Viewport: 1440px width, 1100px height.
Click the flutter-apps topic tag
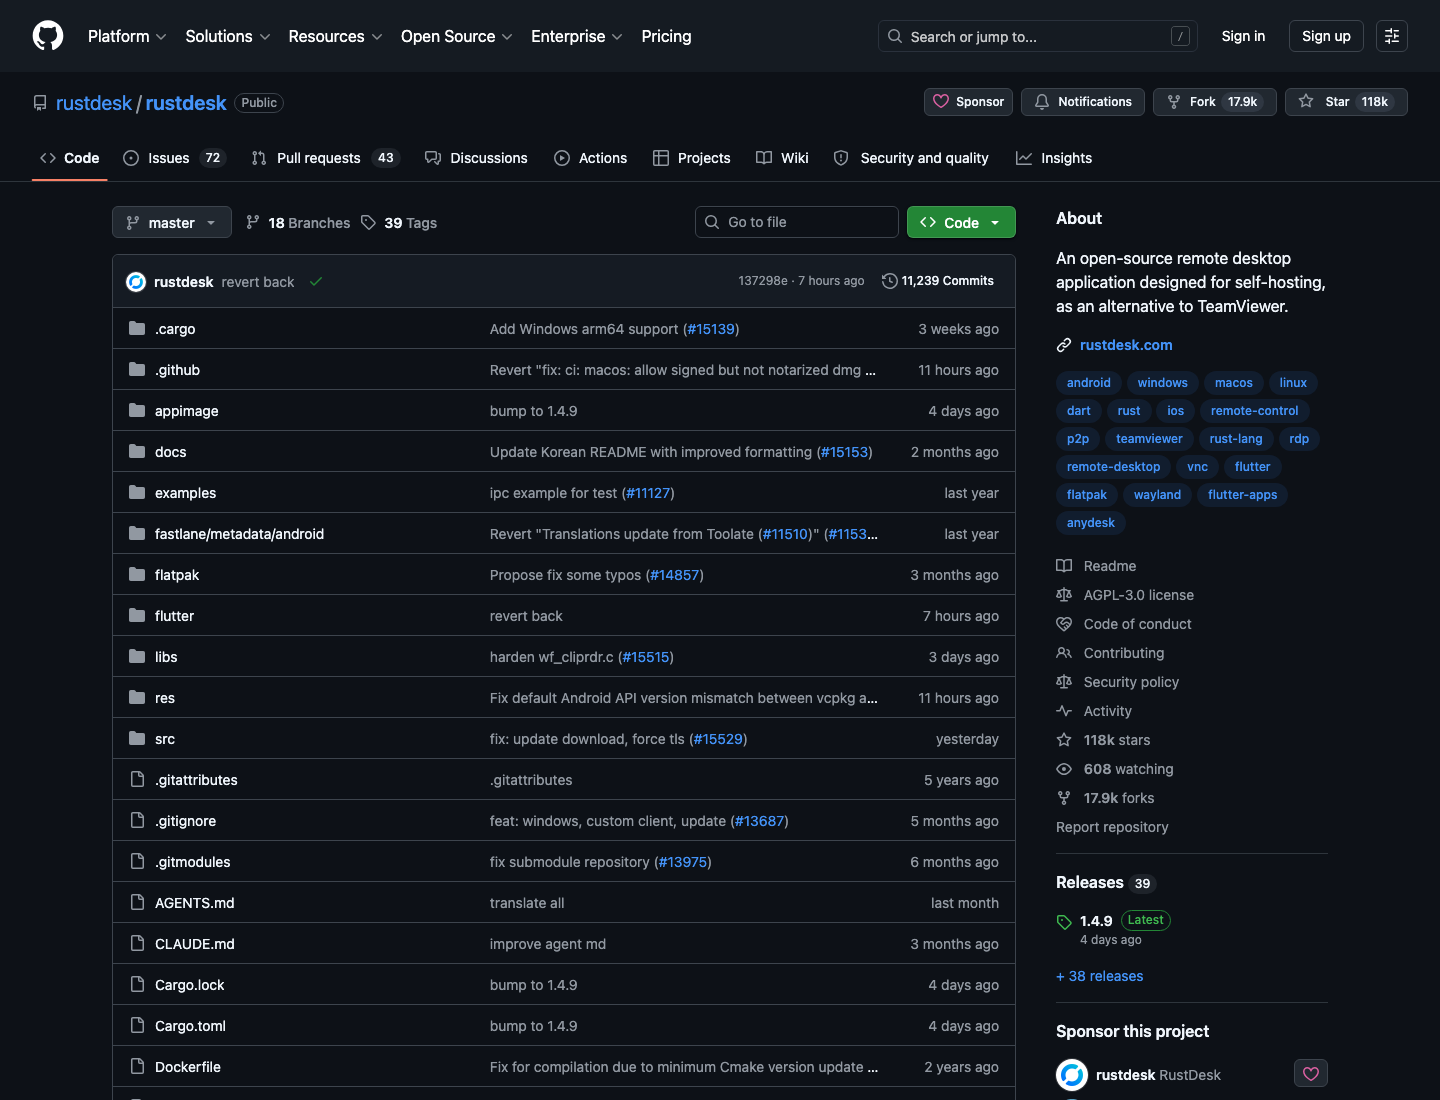(1242, 495)
